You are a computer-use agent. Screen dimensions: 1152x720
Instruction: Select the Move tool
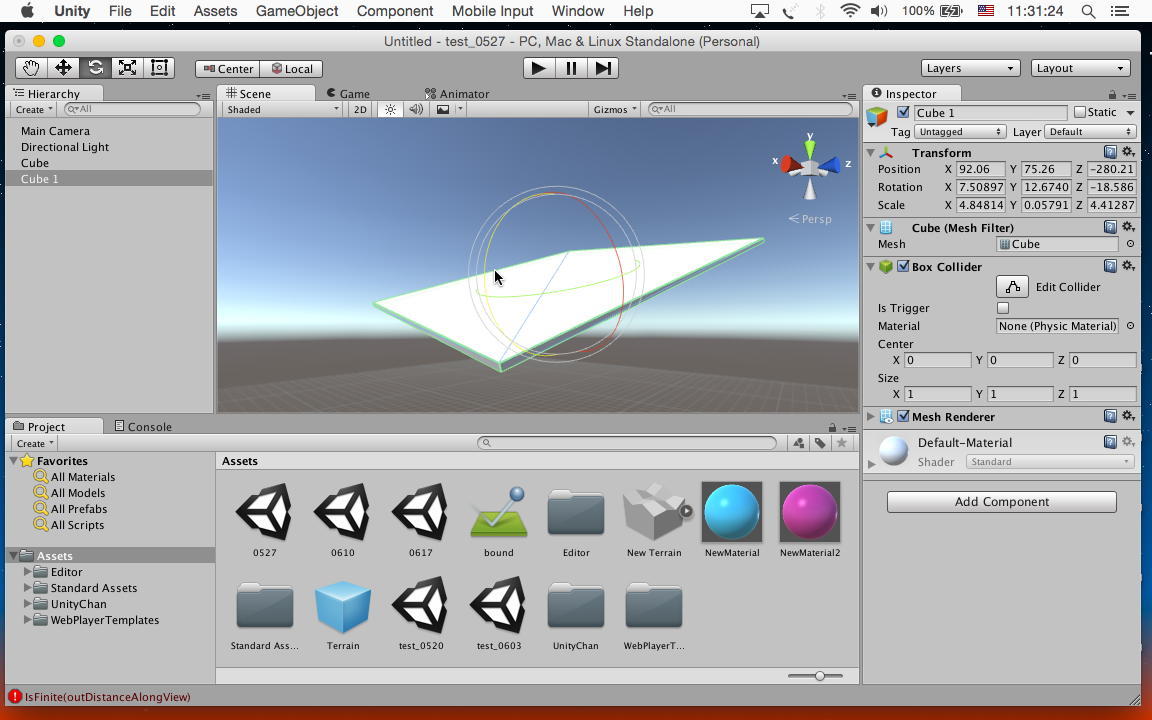63,68
